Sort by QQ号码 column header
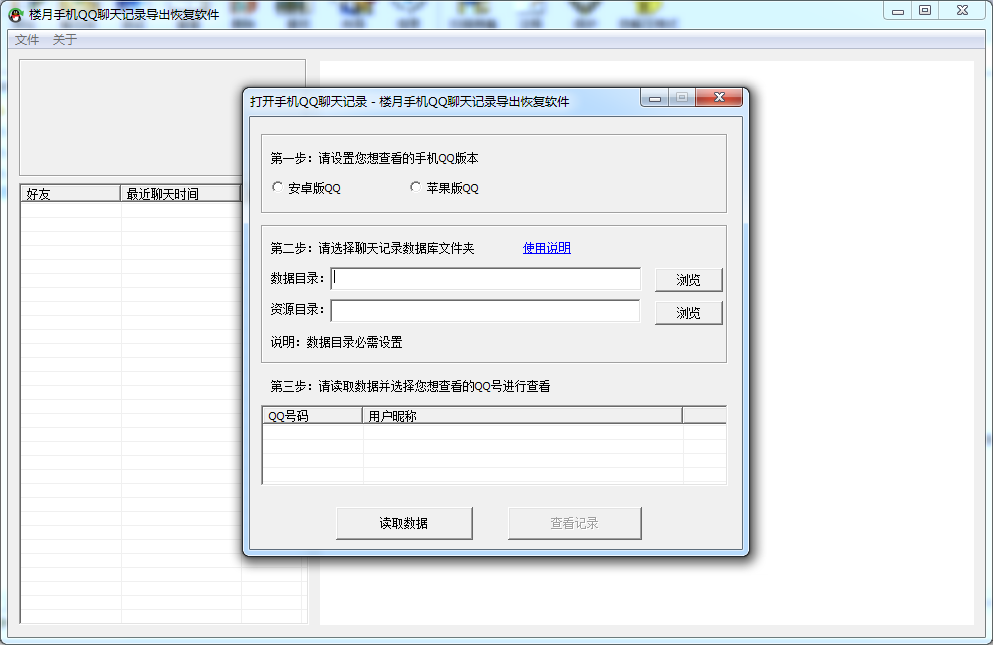Viewport: 993px width, 645px height. tap(312, 416)
